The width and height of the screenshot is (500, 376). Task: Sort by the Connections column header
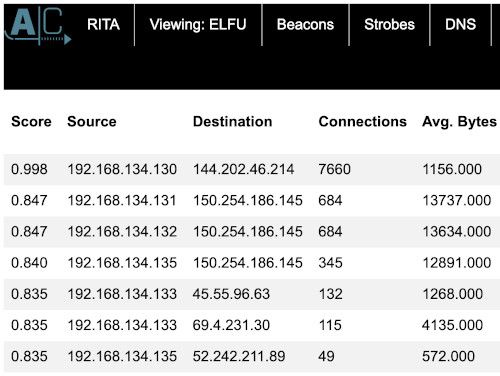[363, 121]
